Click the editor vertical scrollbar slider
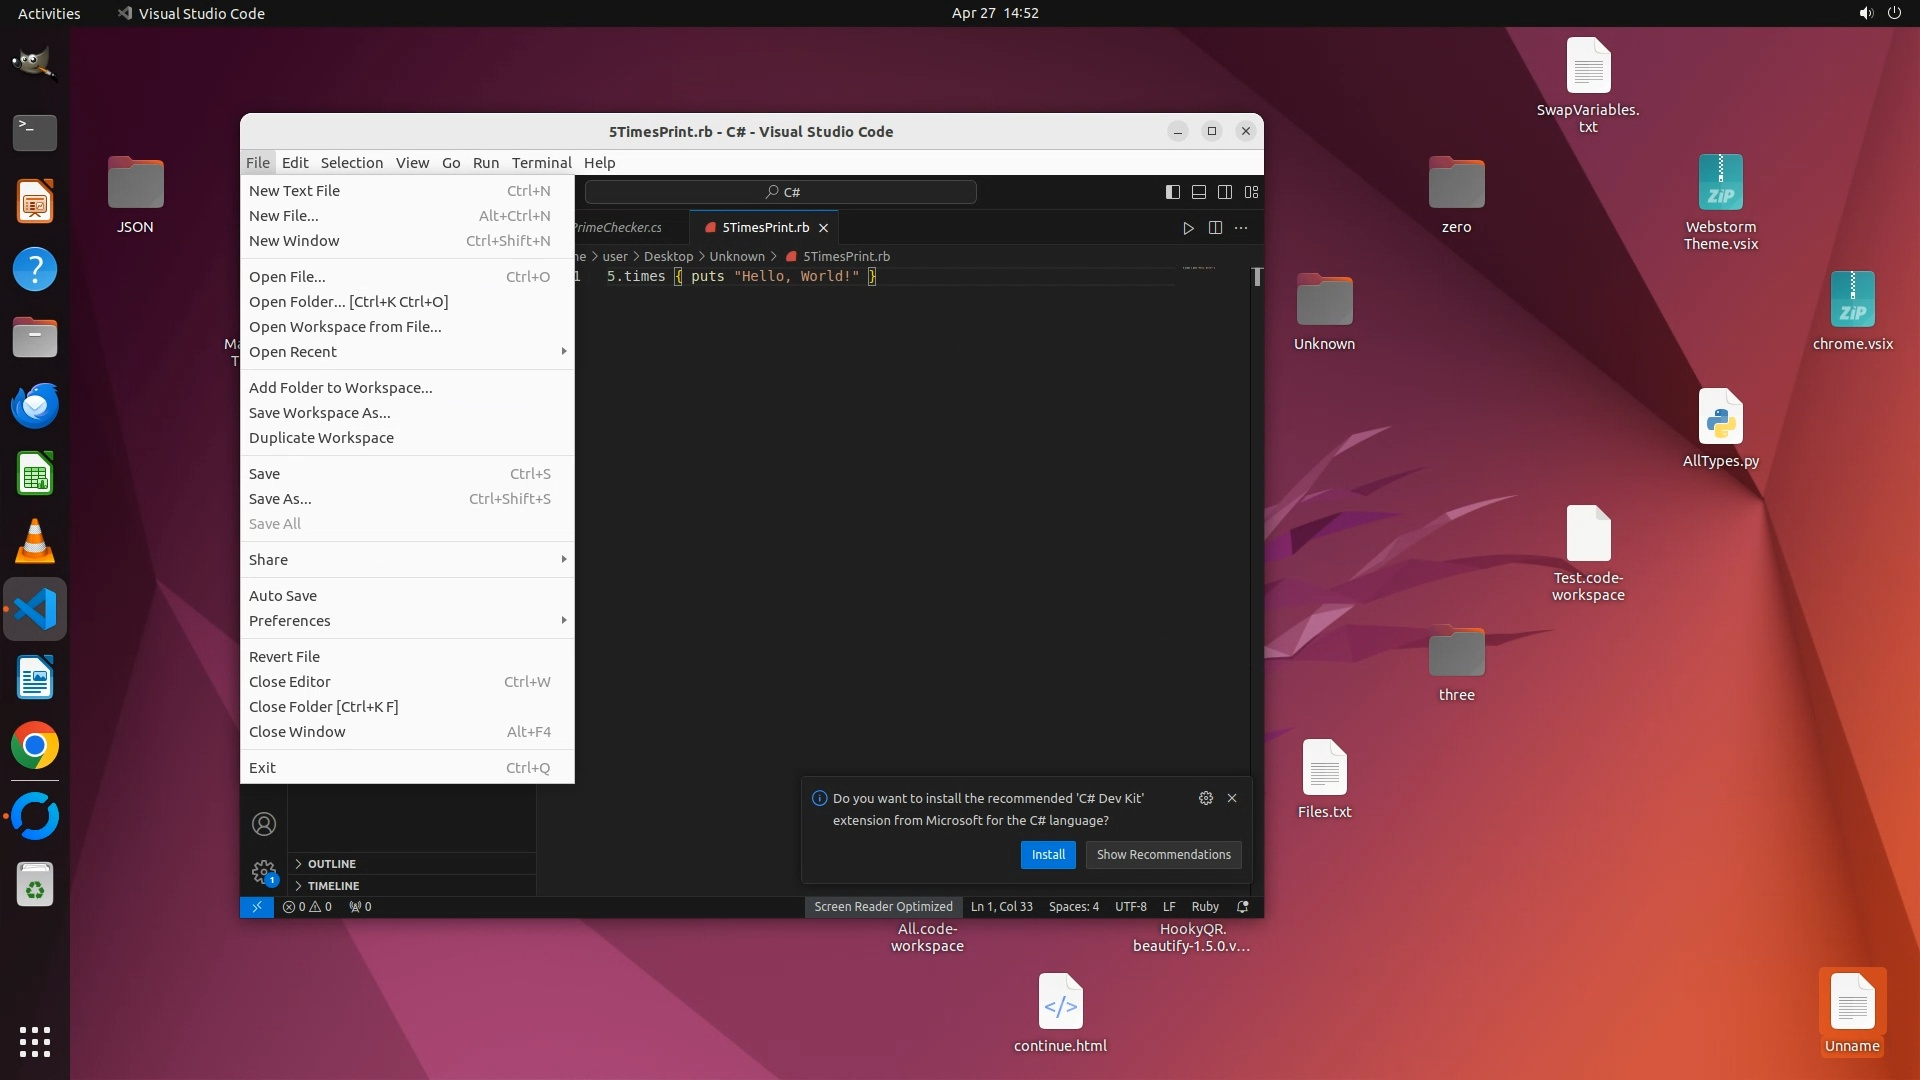 [x=1257, y=277]
